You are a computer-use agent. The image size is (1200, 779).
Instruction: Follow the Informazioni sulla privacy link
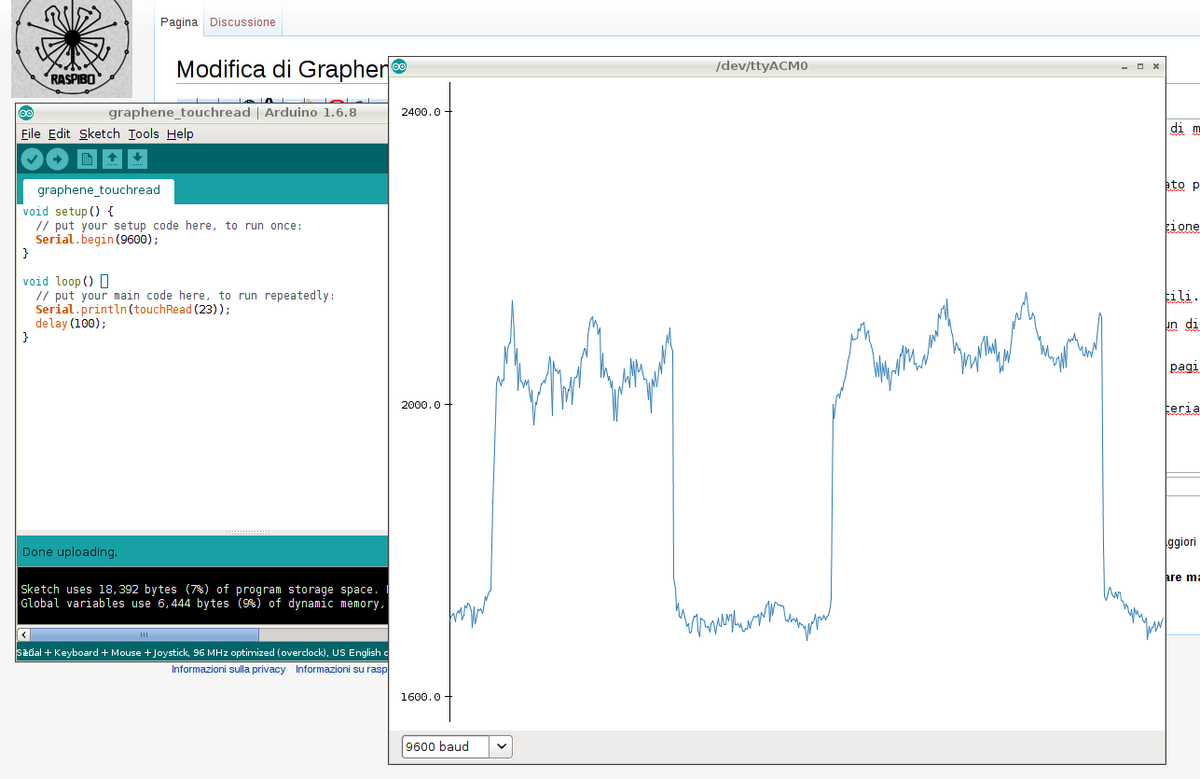[x=228, y=669]
